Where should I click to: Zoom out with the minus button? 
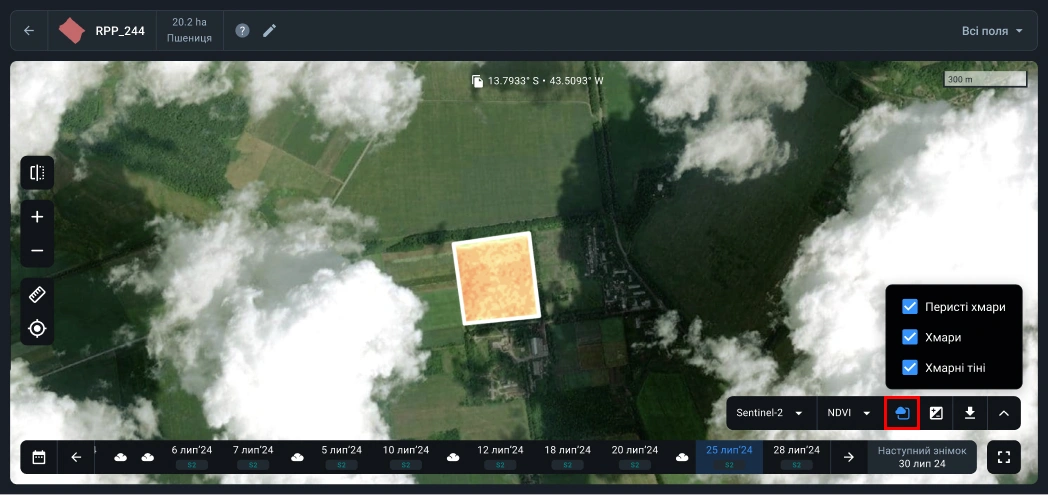(x=37, y=250)
